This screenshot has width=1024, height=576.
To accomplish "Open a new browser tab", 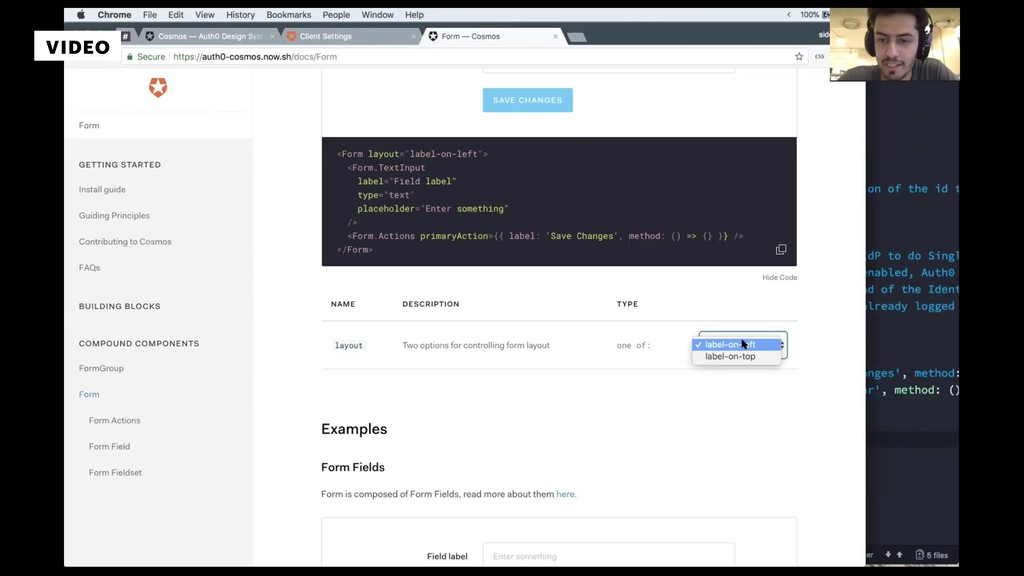I will coord(577,37).
